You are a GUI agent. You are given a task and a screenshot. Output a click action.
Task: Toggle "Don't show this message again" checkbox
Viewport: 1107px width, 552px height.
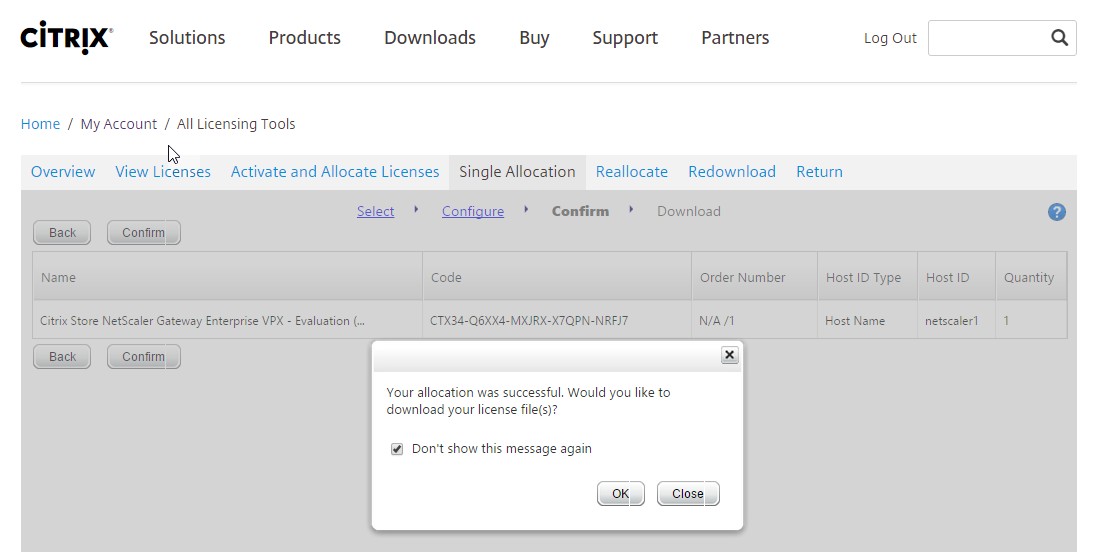tap(397, 449)
